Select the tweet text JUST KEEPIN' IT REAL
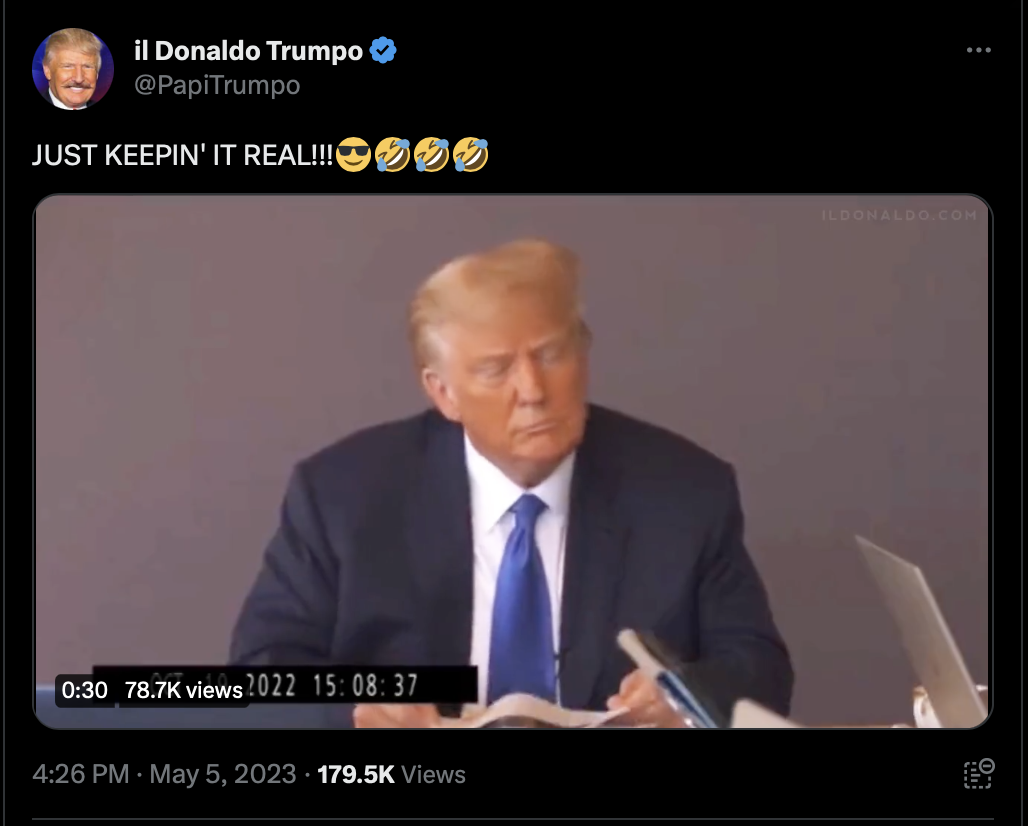This screenshot has height=826, width=1028. (x=183, y=155)
